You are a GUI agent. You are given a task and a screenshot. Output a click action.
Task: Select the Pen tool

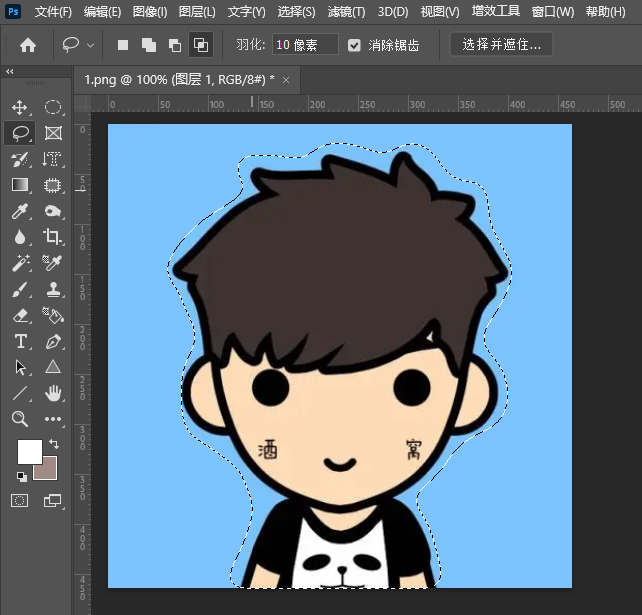pos(53,341)
